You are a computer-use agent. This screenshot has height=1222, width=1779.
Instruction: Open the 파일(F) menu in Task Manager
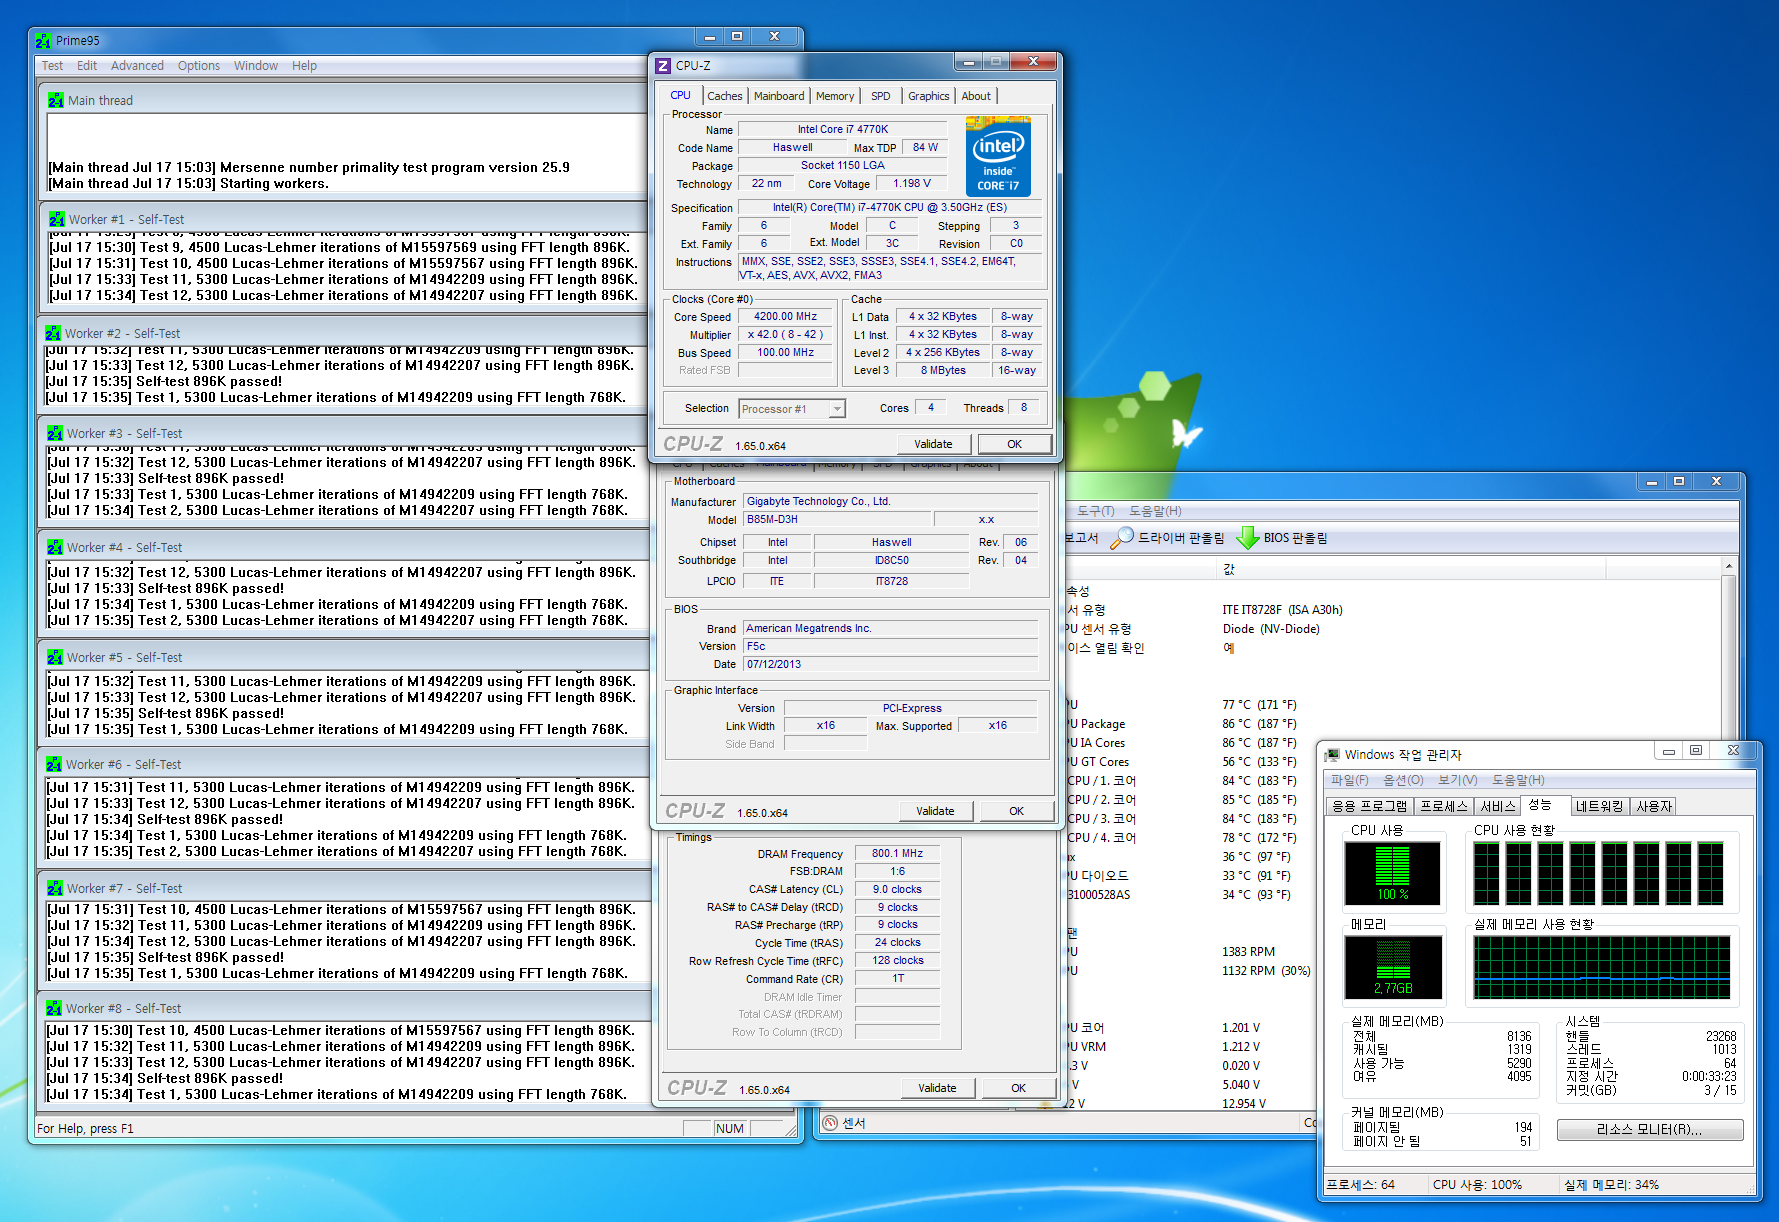tap(1349, 780)
